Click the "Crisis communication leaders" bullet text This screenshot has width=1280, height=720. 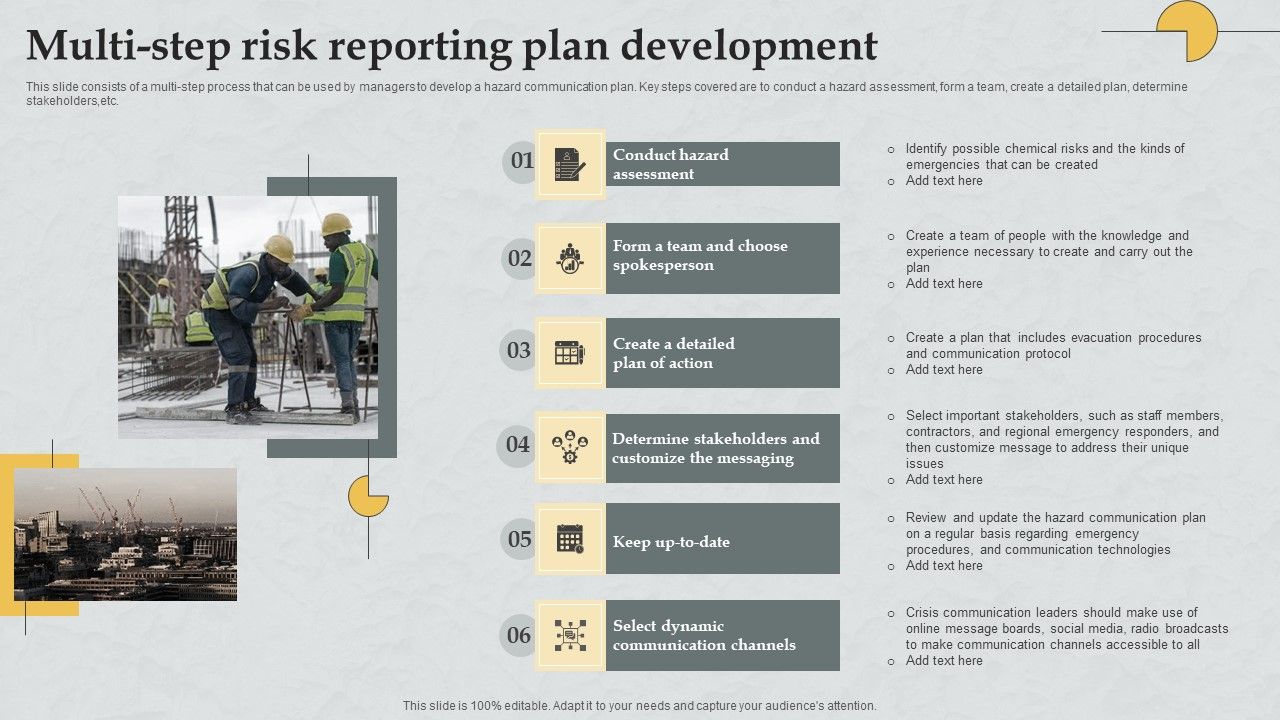(x=1067, y=628)
